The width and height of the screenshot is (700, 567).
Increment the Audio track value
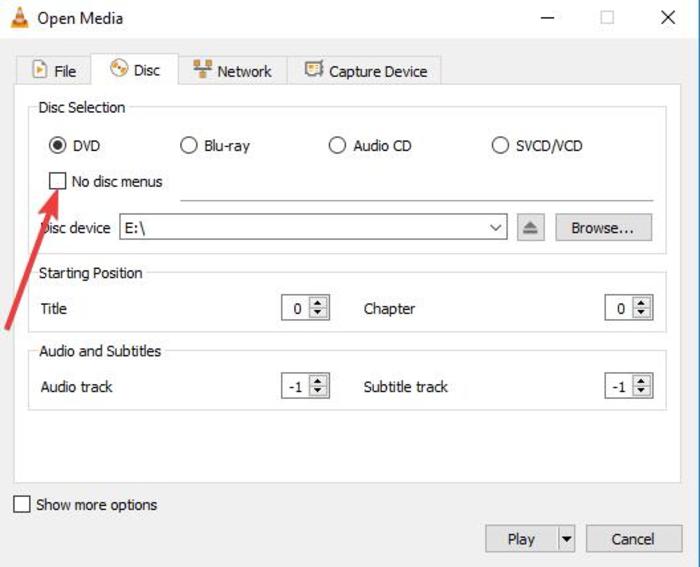click(x=317, y=380)
